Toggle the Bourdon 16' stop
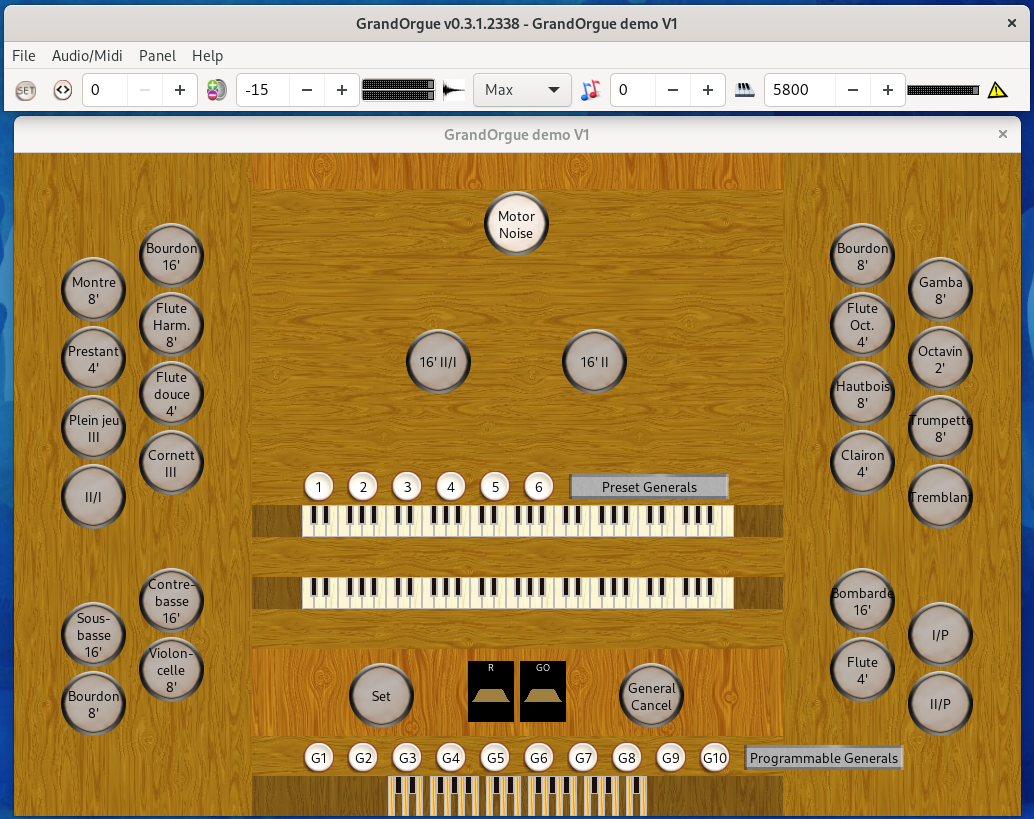Image resolution: width=1034 pixels, height=819 pixels. [x=171, y=257]
